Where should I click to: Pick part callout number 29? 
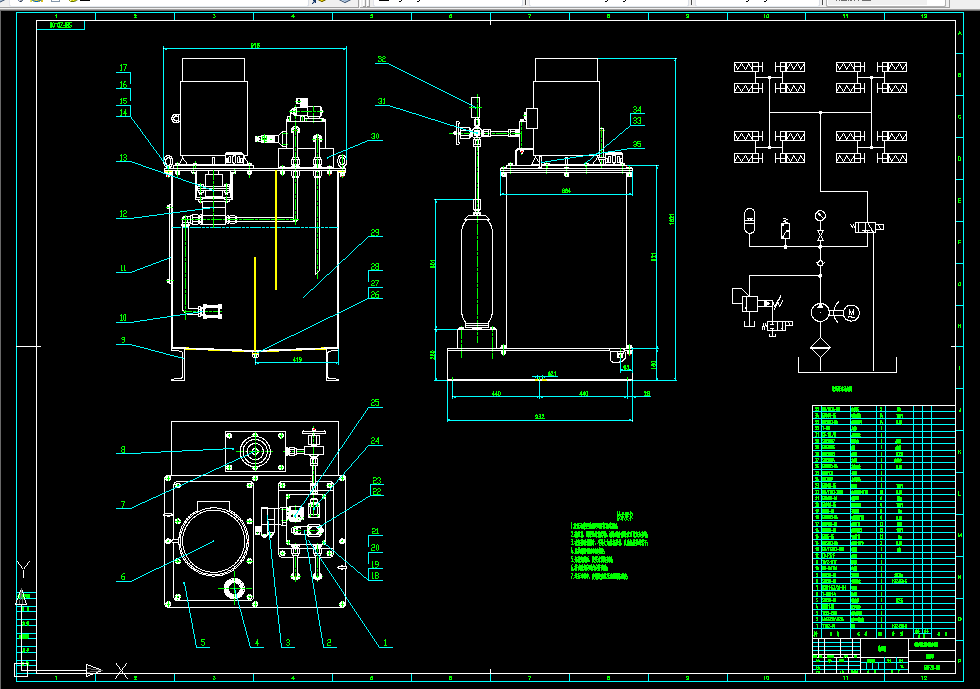(x=375, y=233)
